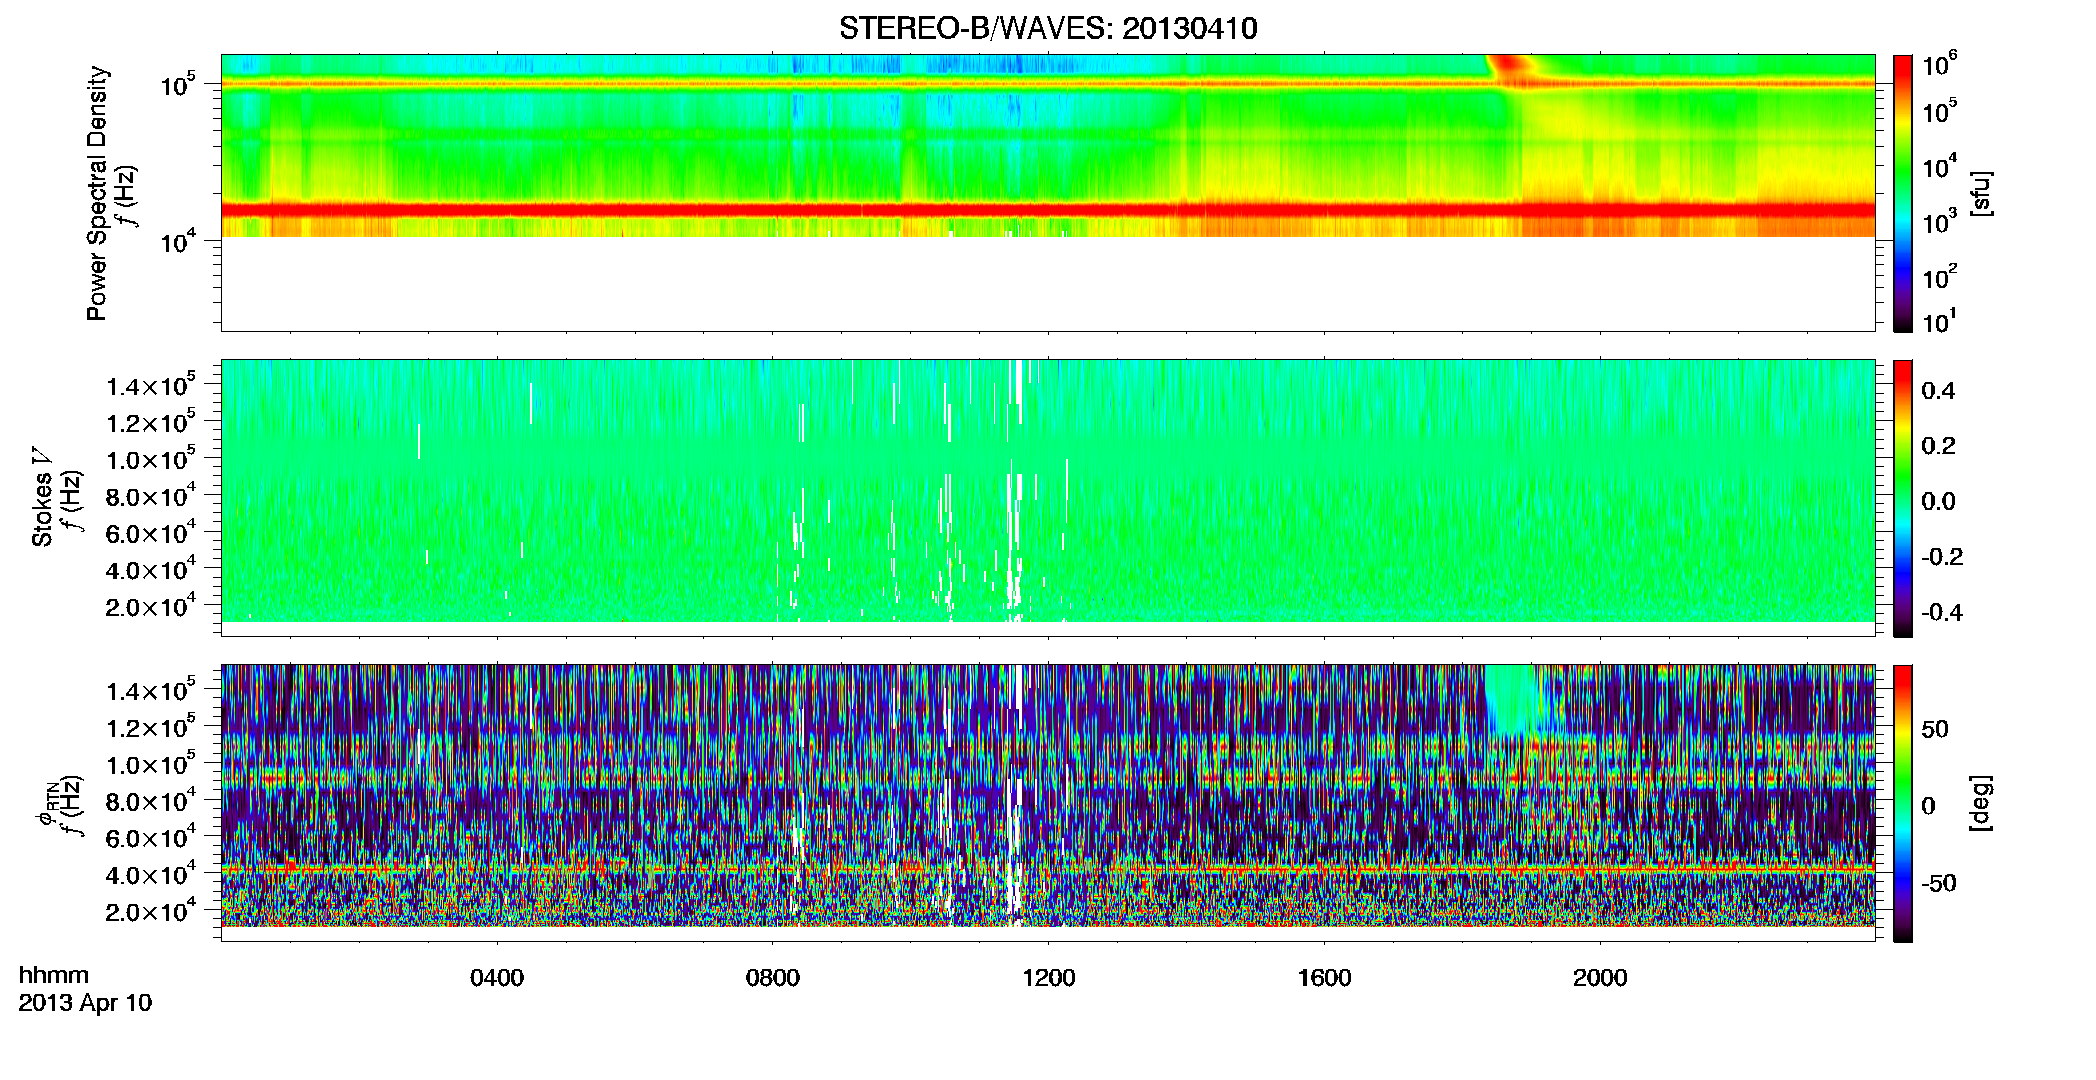Click the Stokes V axis label
This screenshot has width=2096, height=1080.
(42, 497)
